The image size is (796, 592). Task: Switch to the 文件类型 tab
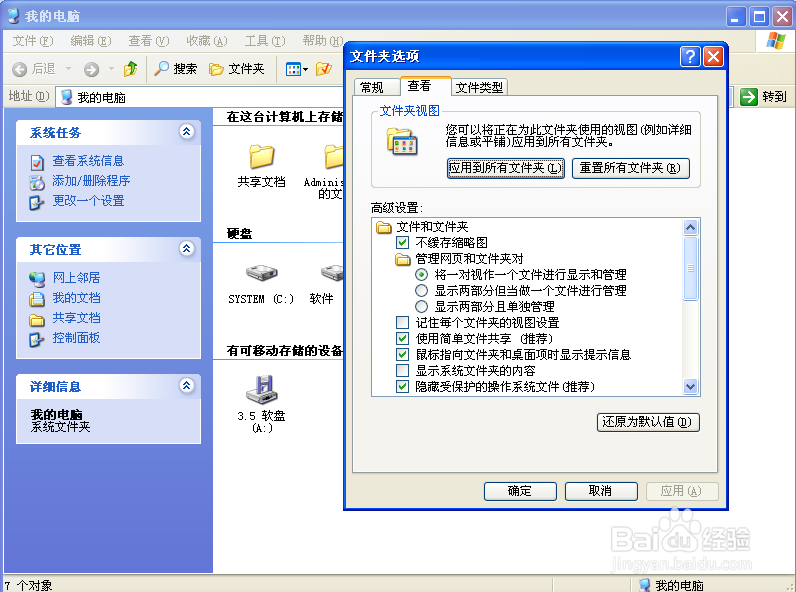click(479, 87)
